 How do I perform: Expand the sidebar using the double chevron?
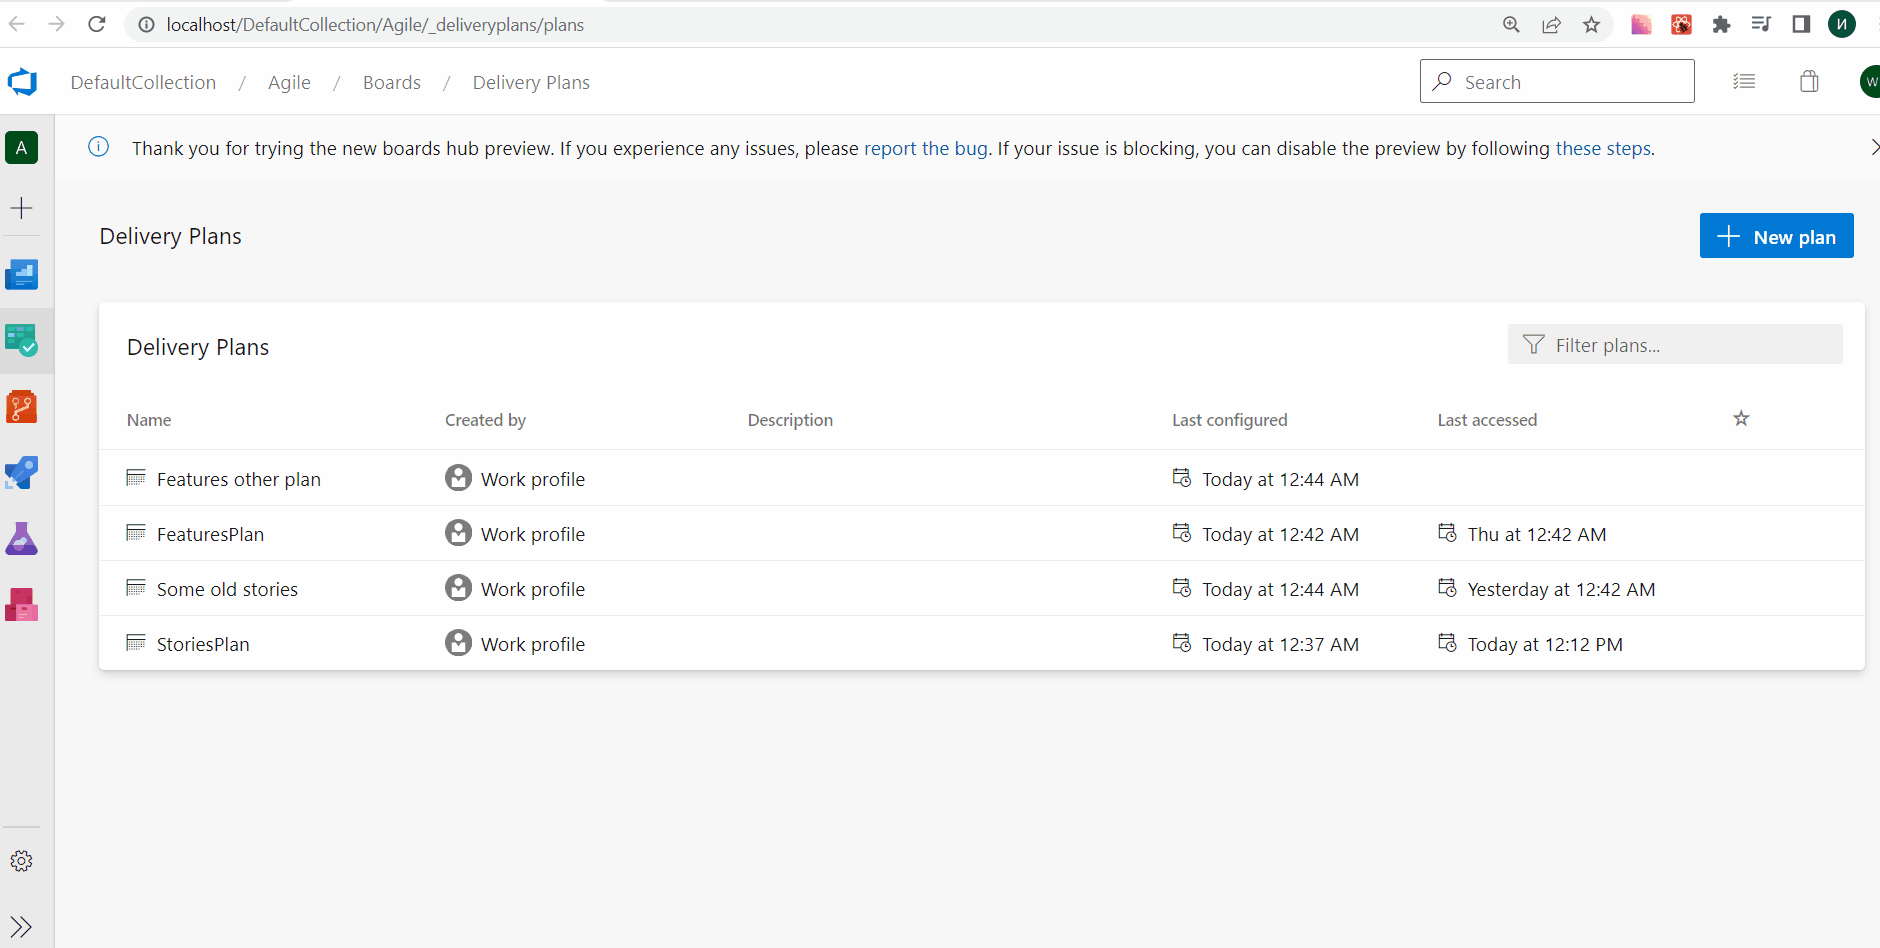21,925
